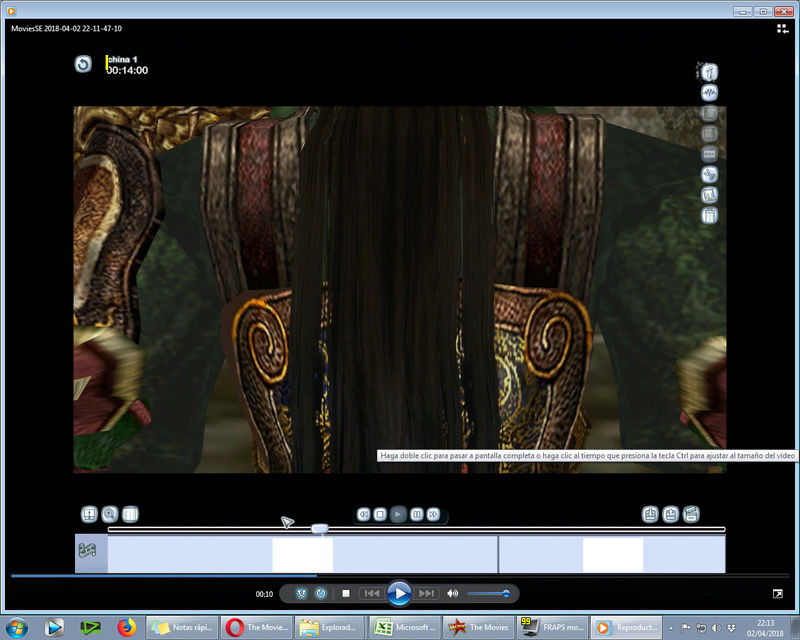The width and height of the screenshot is (800, 640).
Task: Click the circular undo arrow icon
Action: click(x=83, y=64)
